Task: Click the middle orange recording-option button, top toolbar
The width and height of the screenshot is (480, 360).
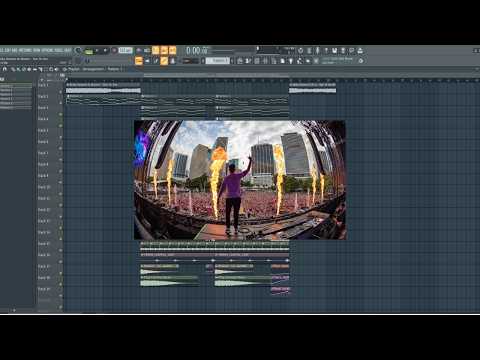Action: 164,50
